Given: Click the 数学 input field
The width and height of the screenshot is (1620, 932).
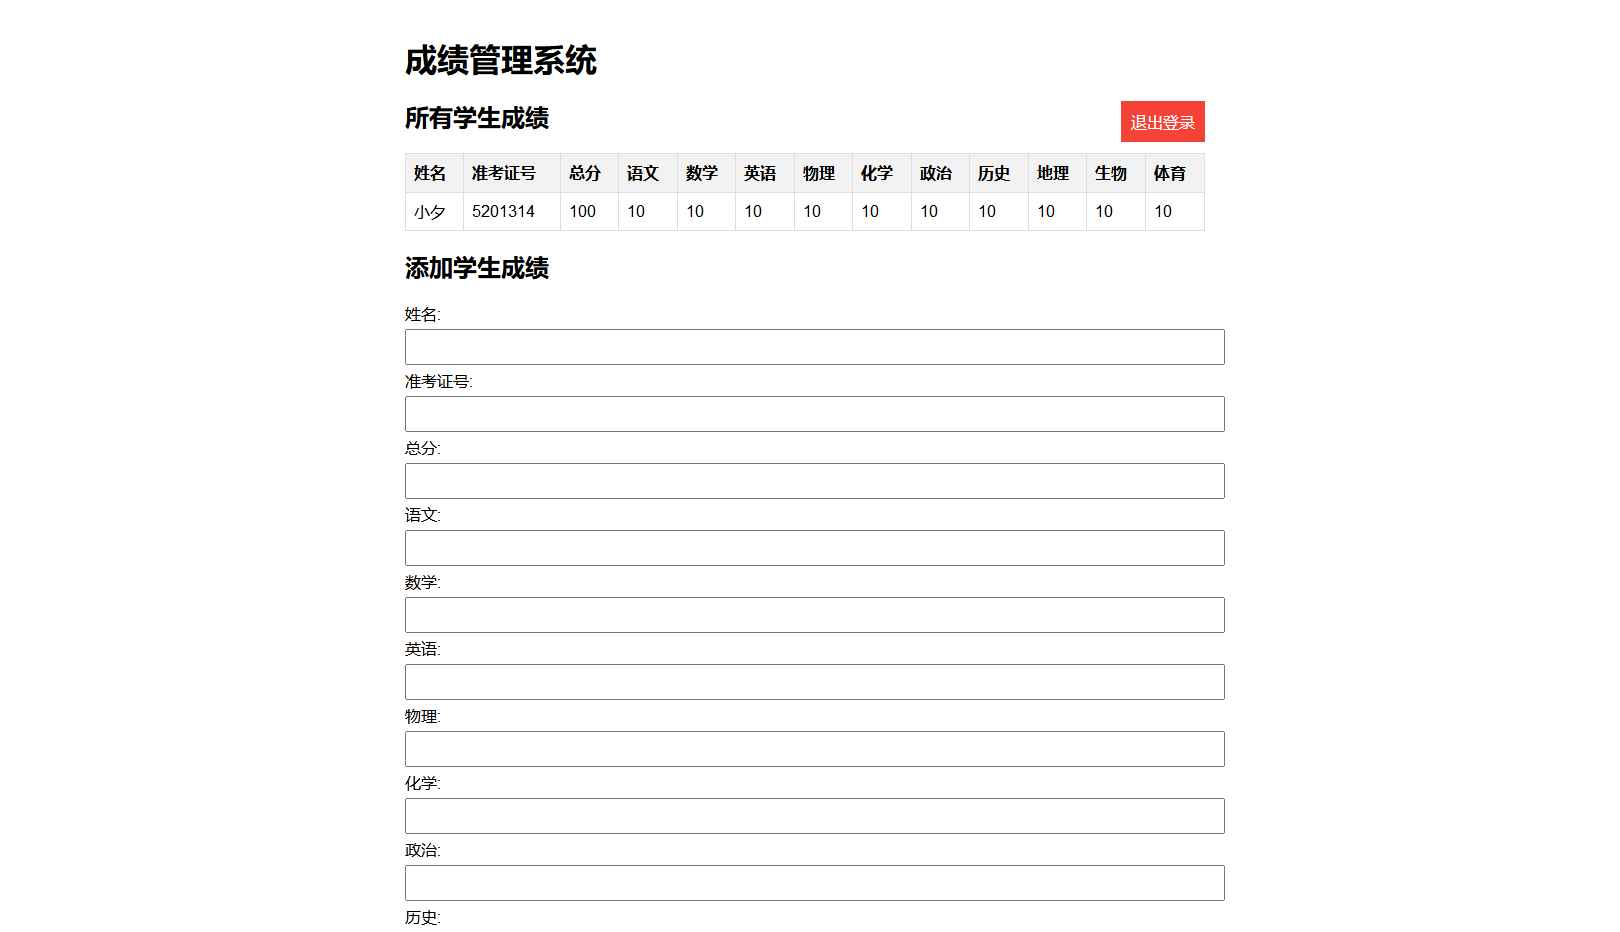Looking at the screenshot, I should pyautogui.click(x=813, y=615).
